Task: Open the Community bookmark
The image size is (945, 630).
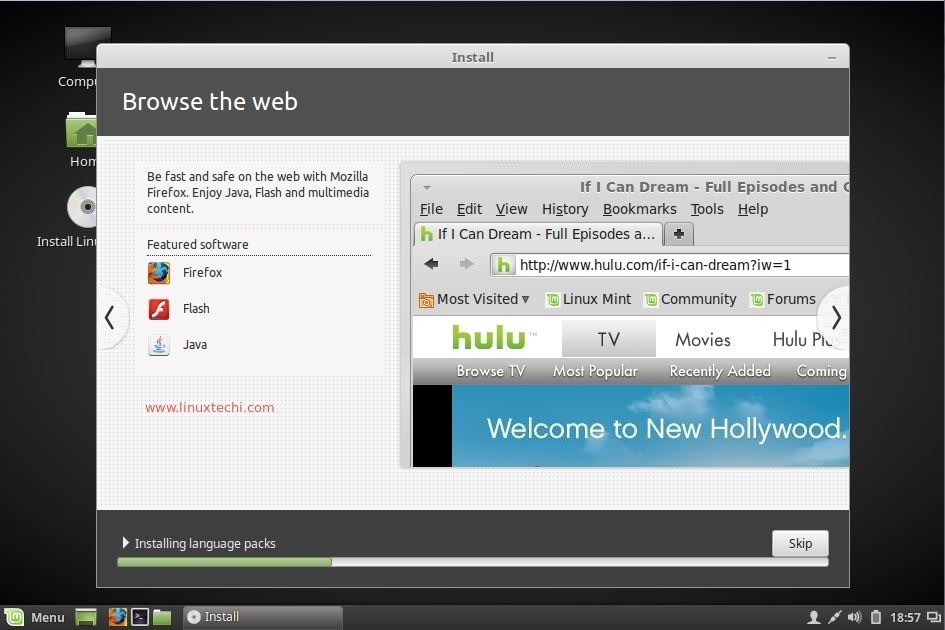Action: (690, 299)
